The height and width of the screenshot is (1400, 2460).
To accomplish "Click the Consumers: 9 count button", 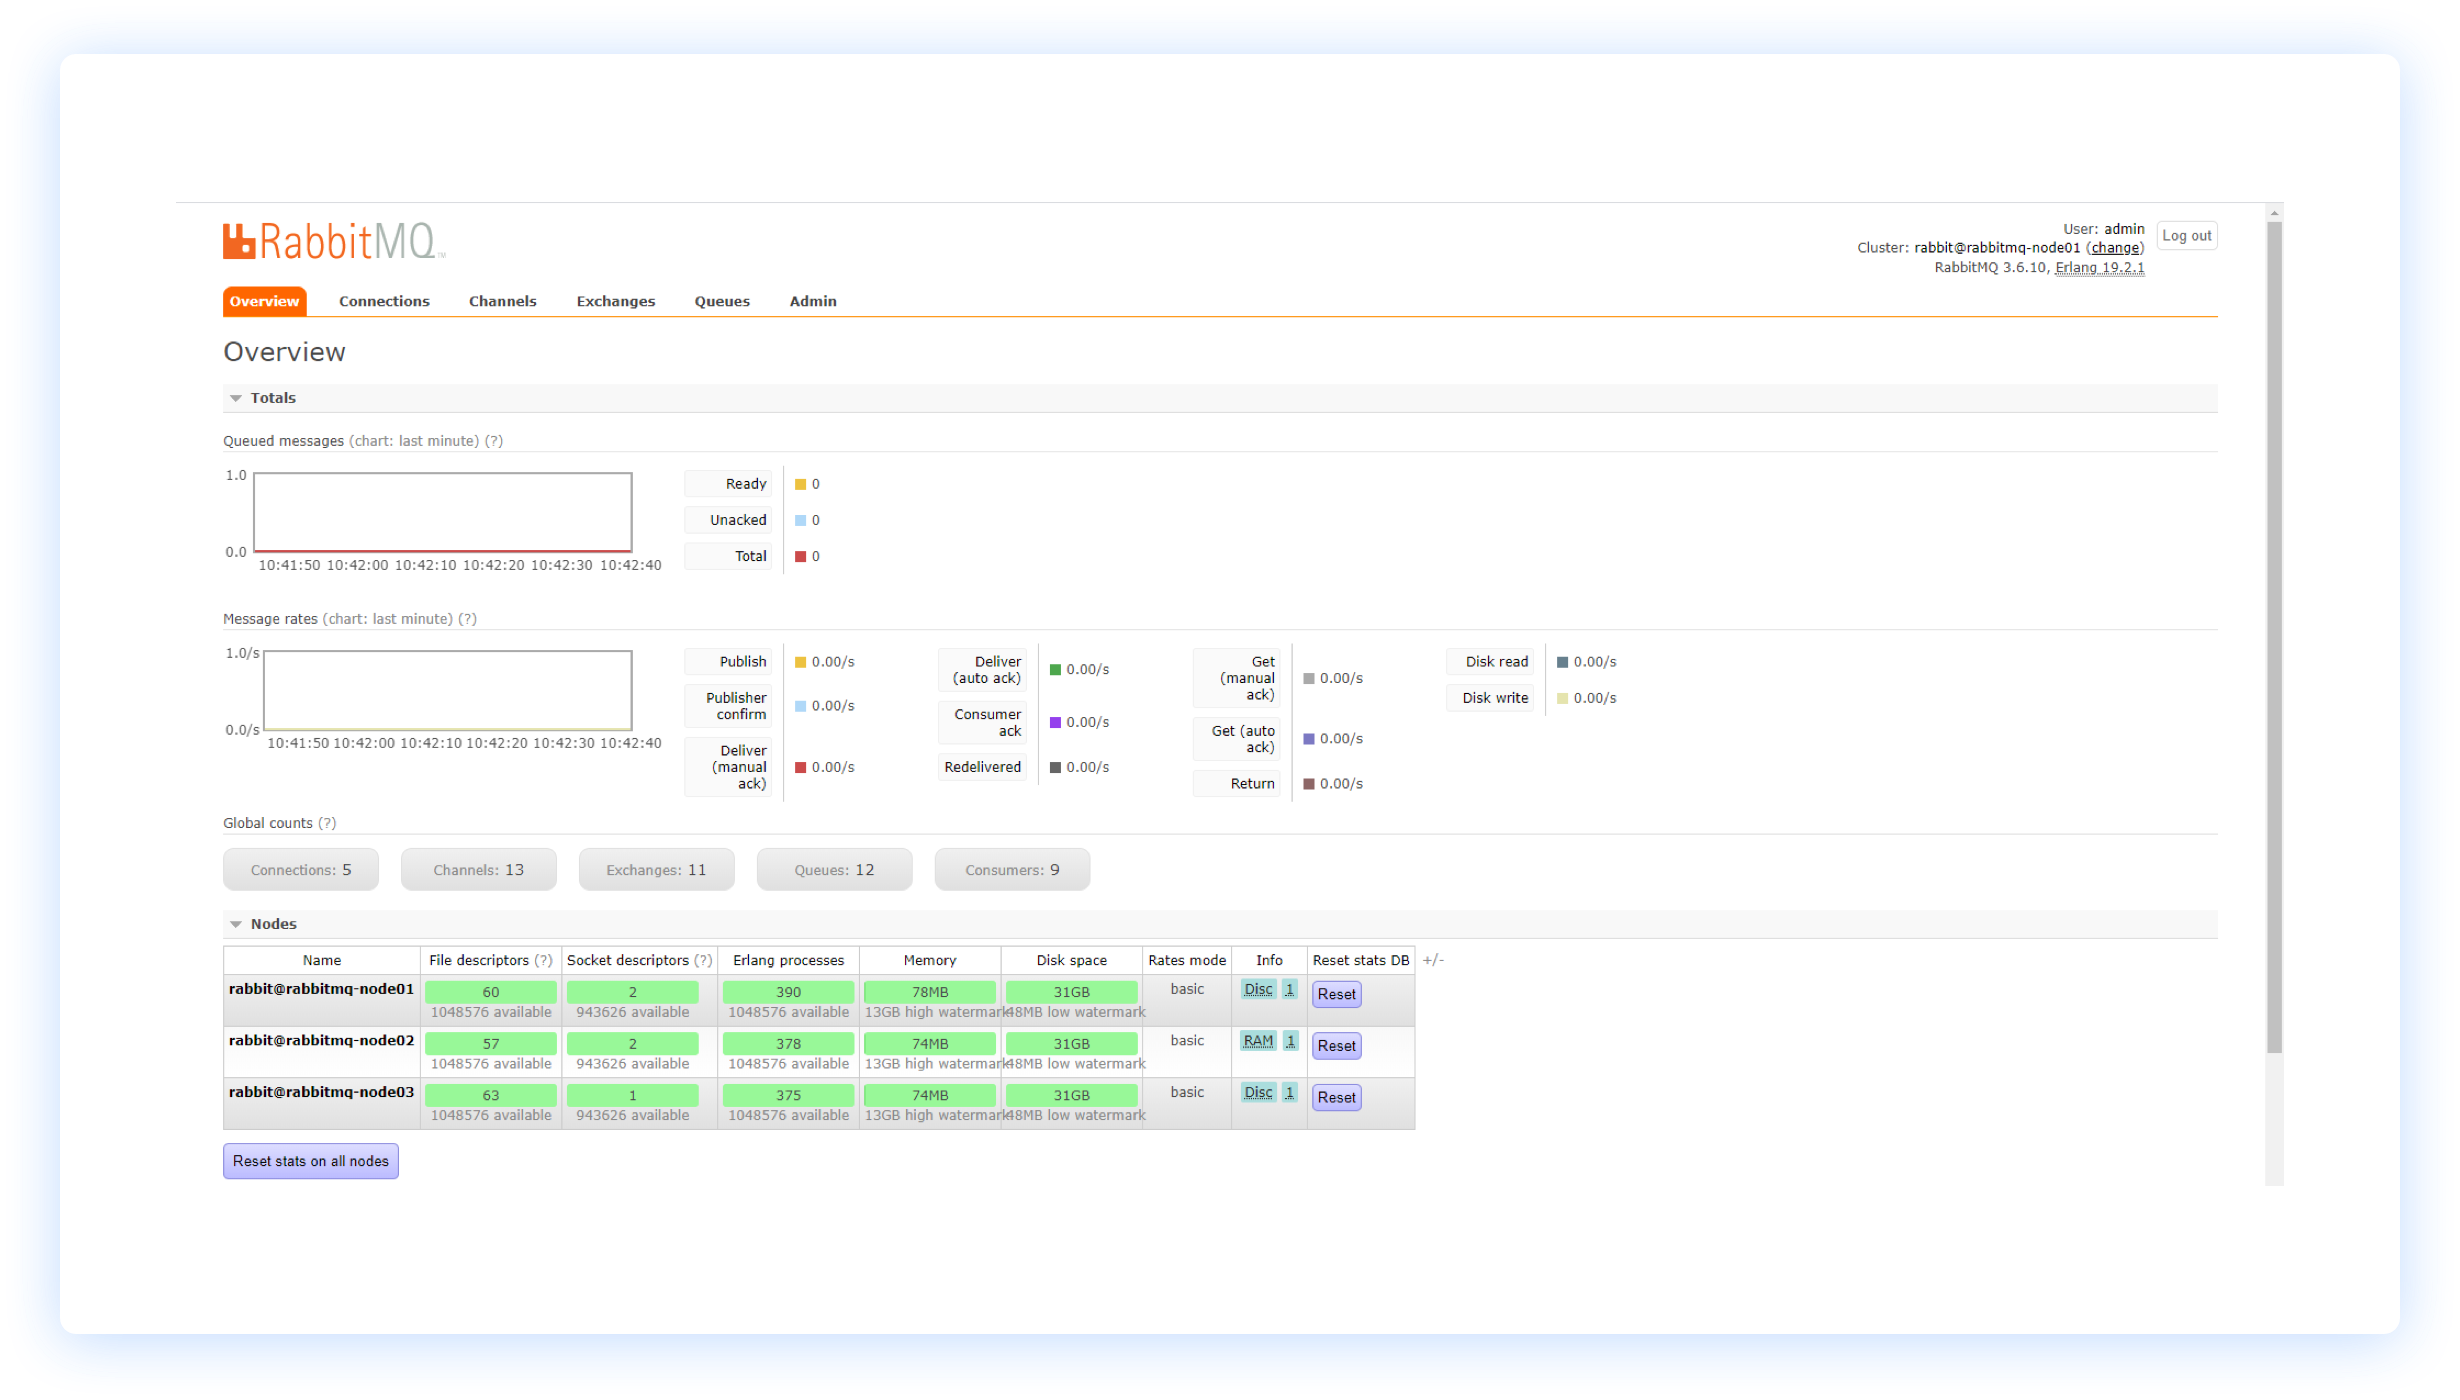I will [x=1013, y=870].
